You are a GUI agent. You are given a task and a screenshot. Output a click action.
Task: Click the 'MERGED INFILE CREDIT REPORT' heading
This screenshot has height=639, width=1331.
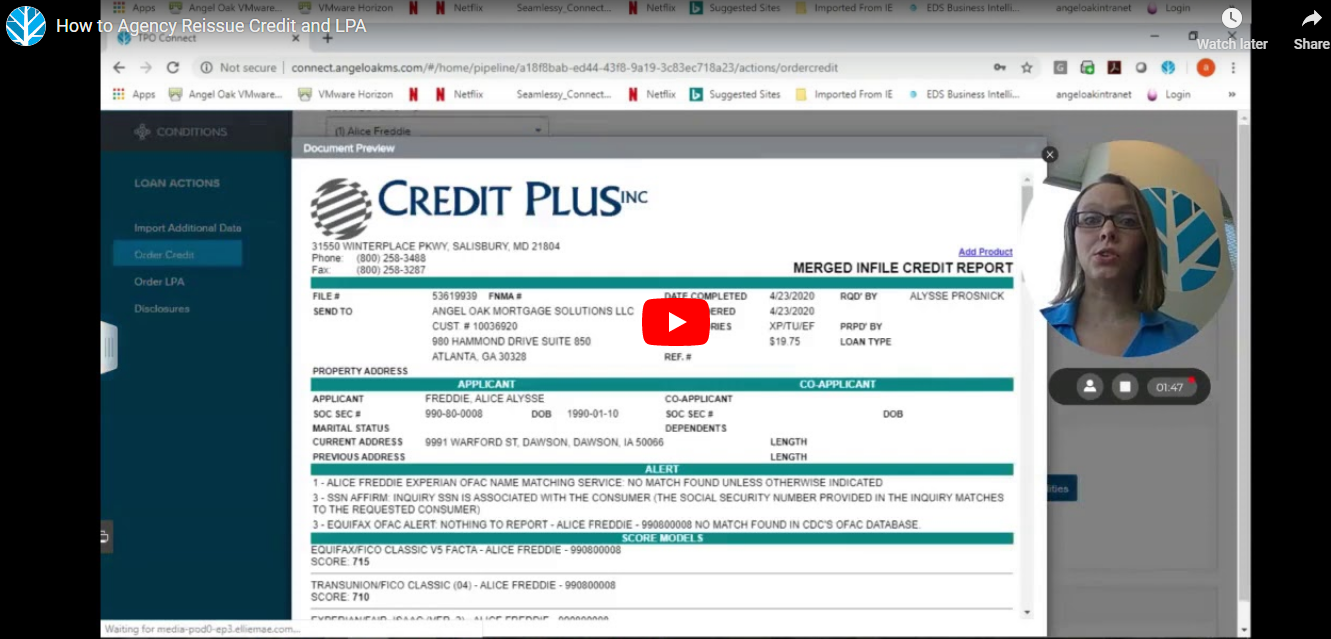[903, 268]
